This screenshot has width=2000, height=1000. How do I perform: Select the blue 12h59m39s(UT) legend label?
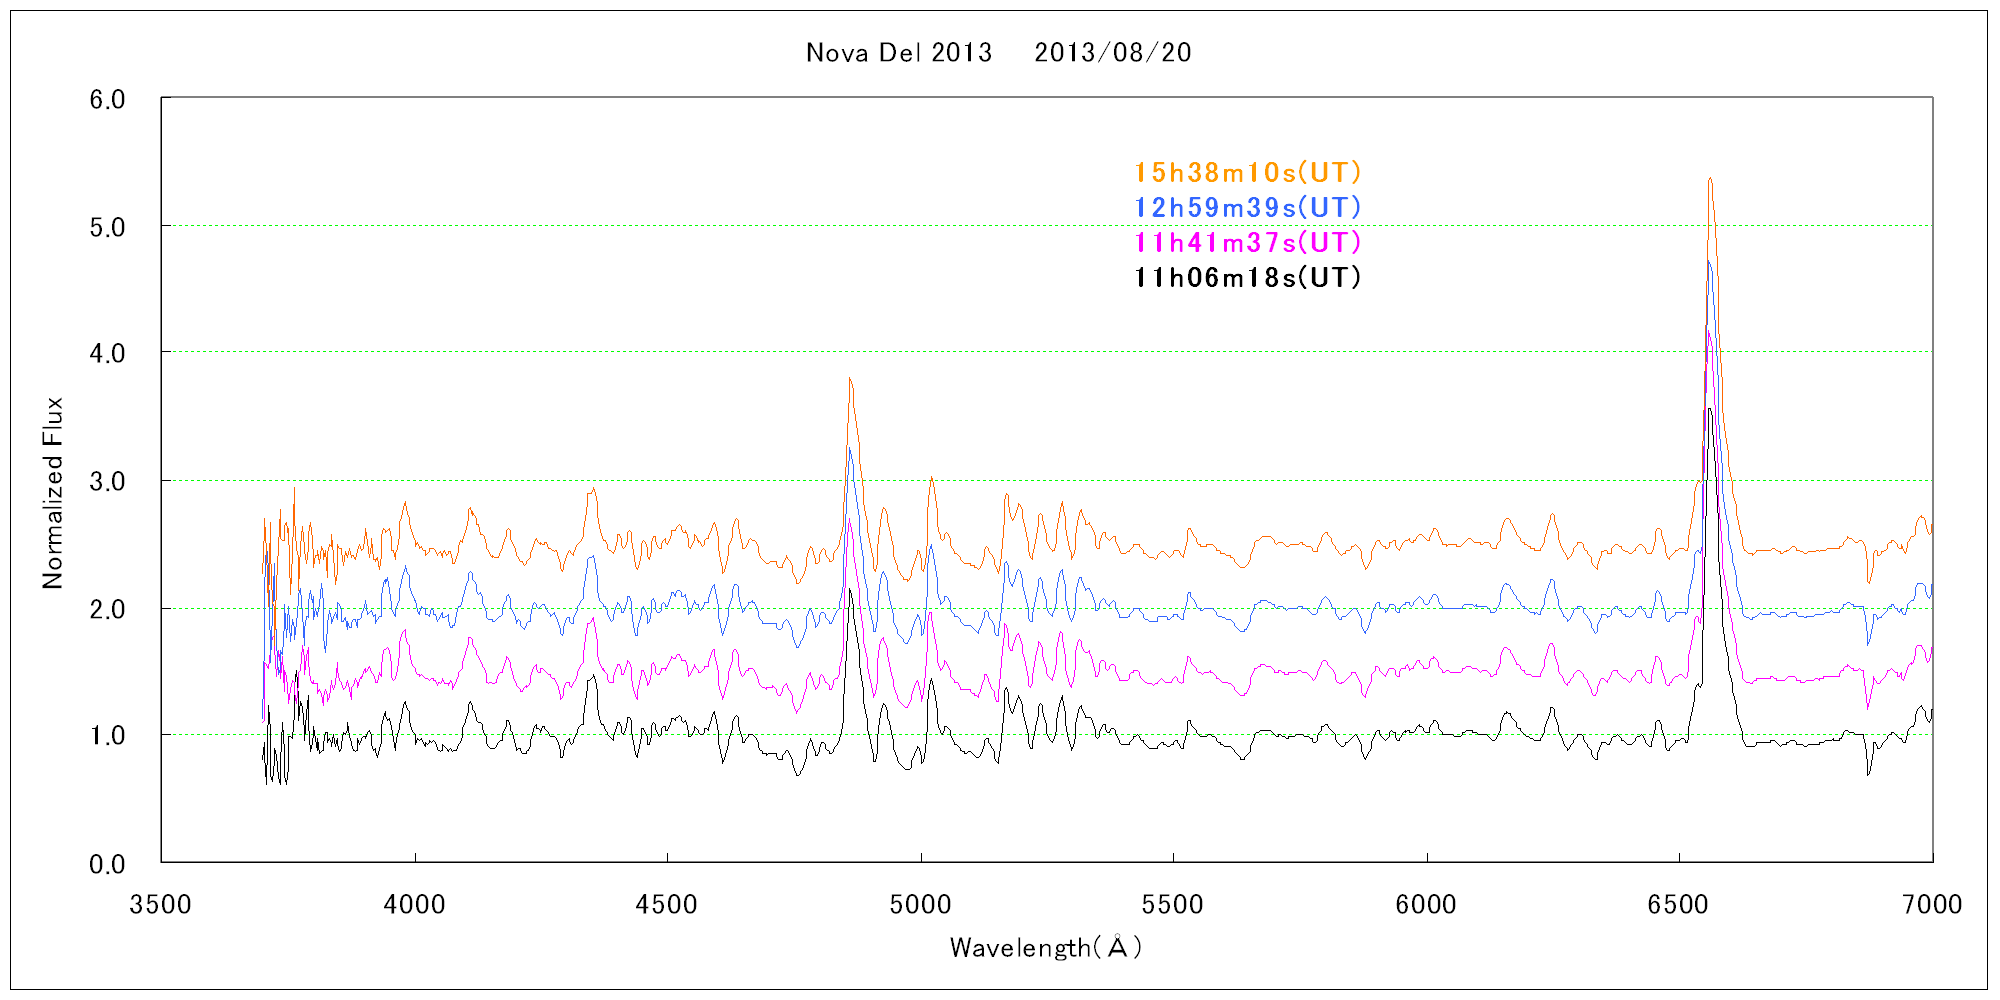coord(1247,208)
